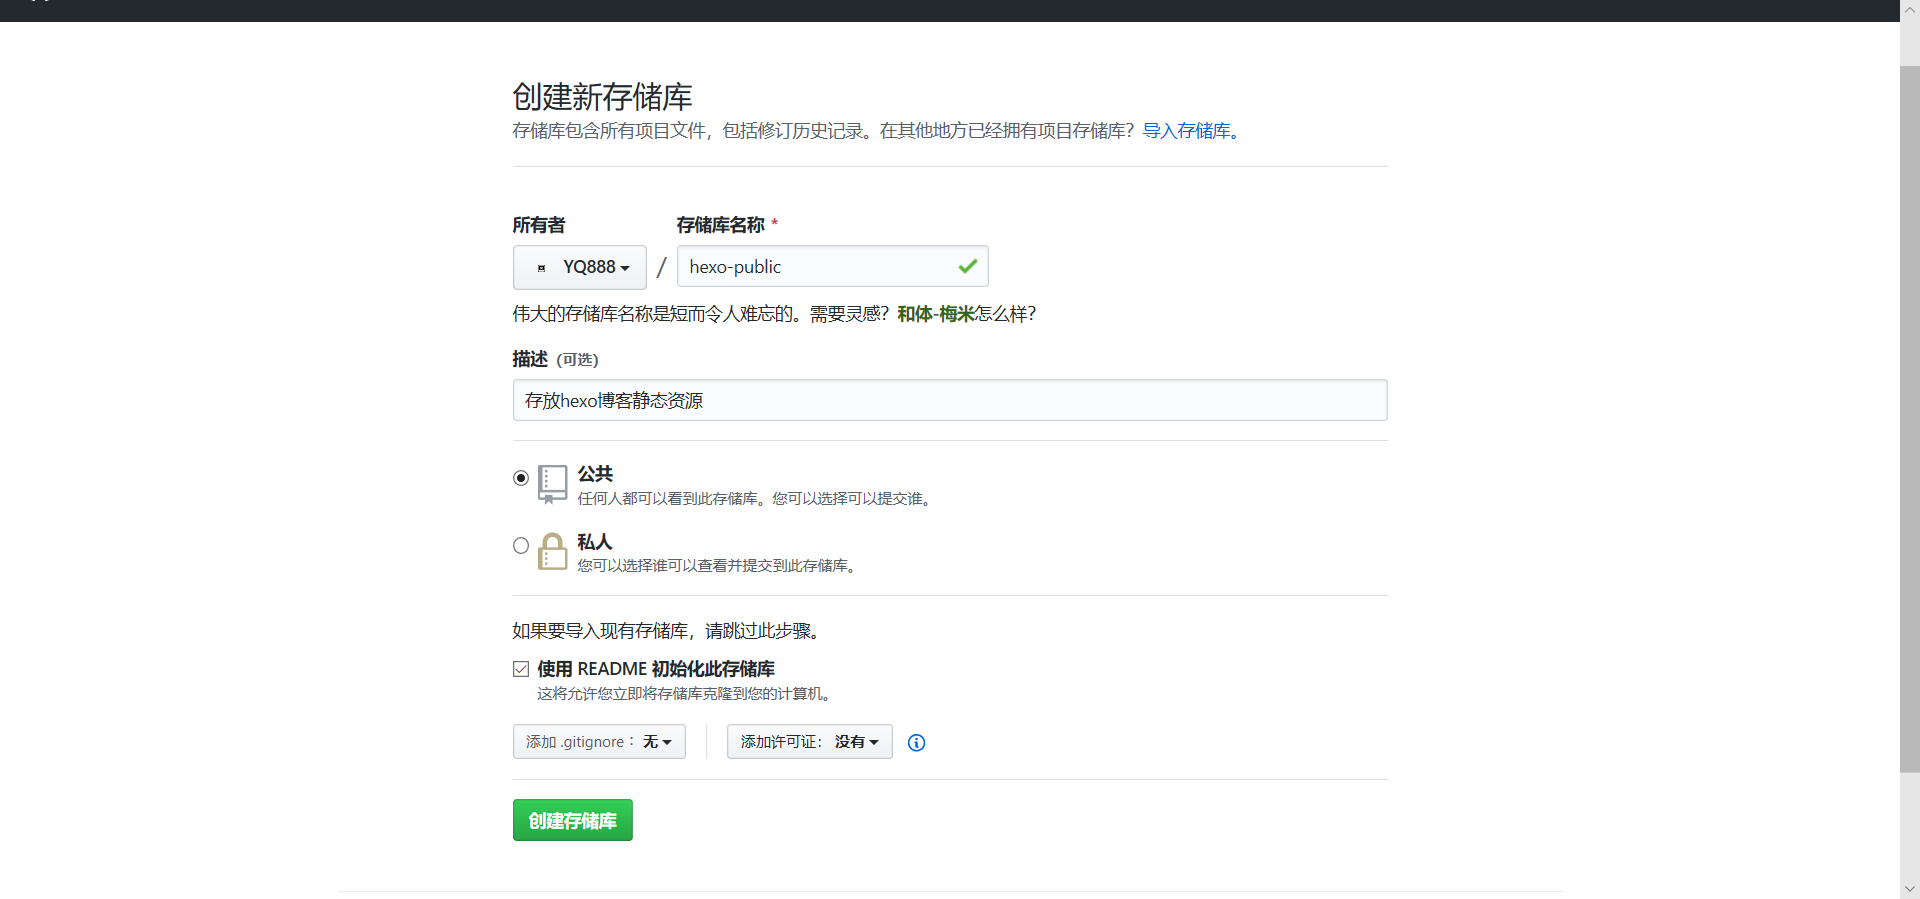Click text 如果要导入现有存储库，请跳过此步骤。
The width and height of the screenshot is (1920, 899).
668,631
